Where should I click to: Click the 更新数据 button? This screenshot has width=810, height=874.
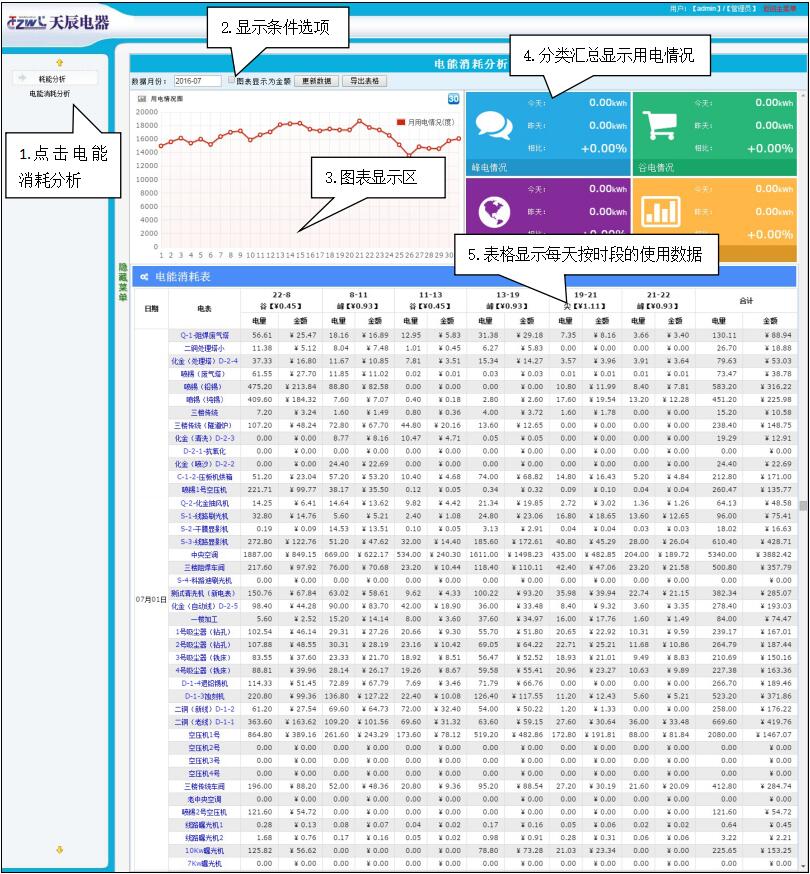pyautogui.click(x=317, y=81)
